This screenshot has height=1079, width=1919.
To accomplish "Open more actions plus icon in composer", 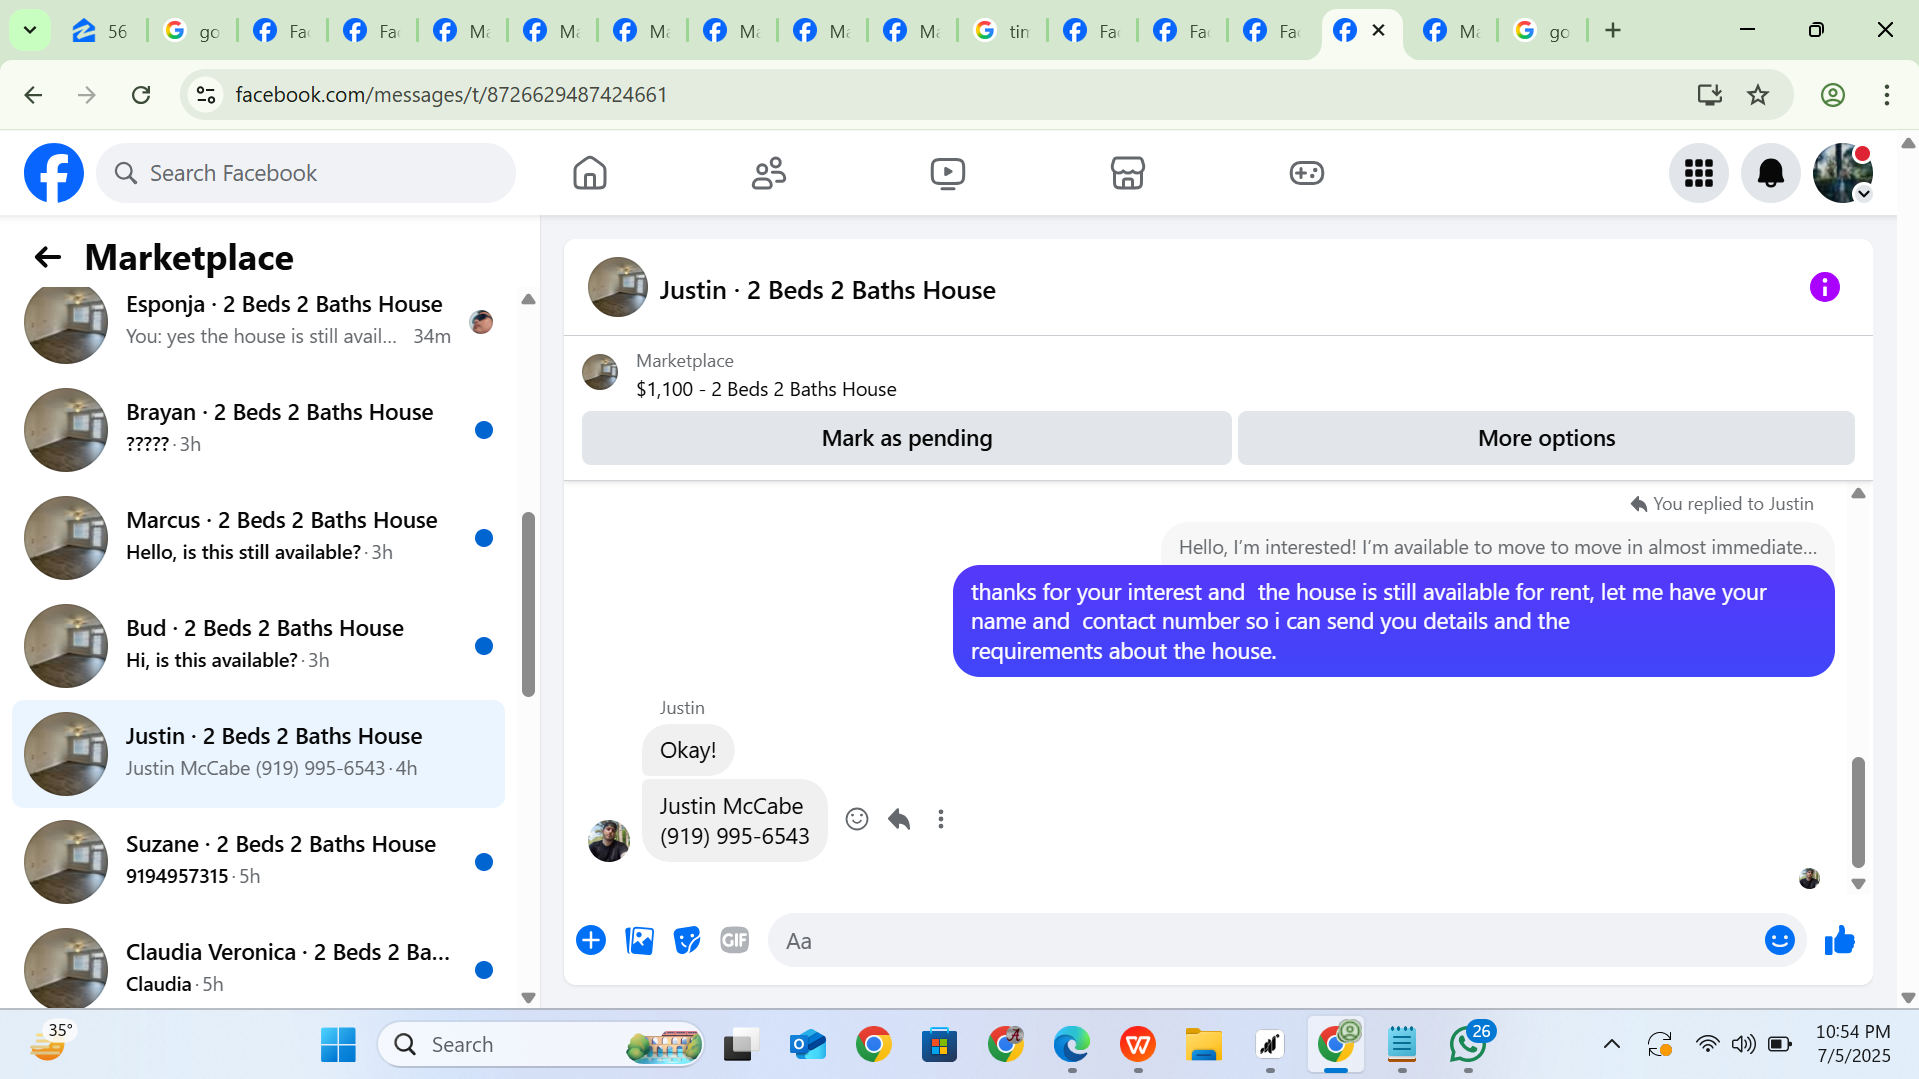I will click(591, 940).
